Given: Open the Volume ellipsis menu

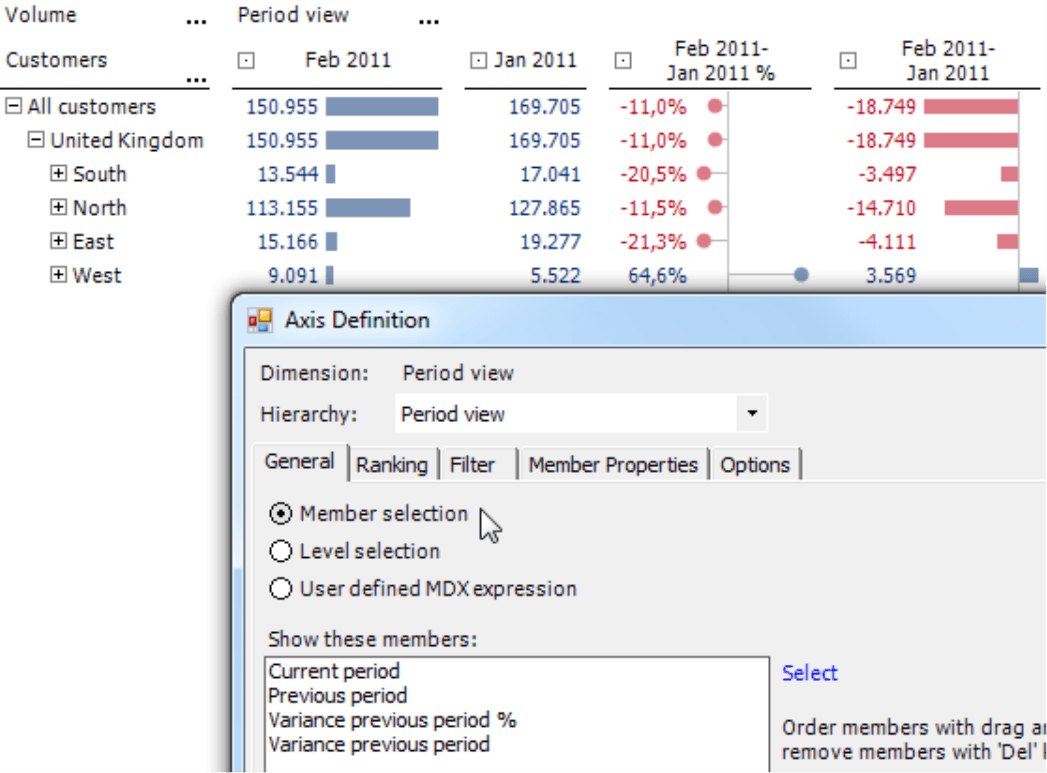Looking at the screenshot, I should (196, 22).
